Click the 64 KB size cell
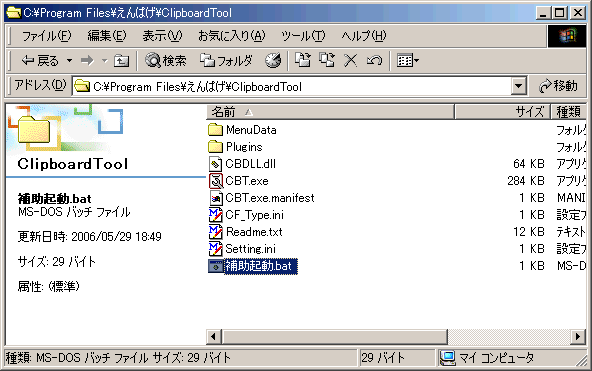The height and width of the screenshot is (371, 592). point(529,164)
